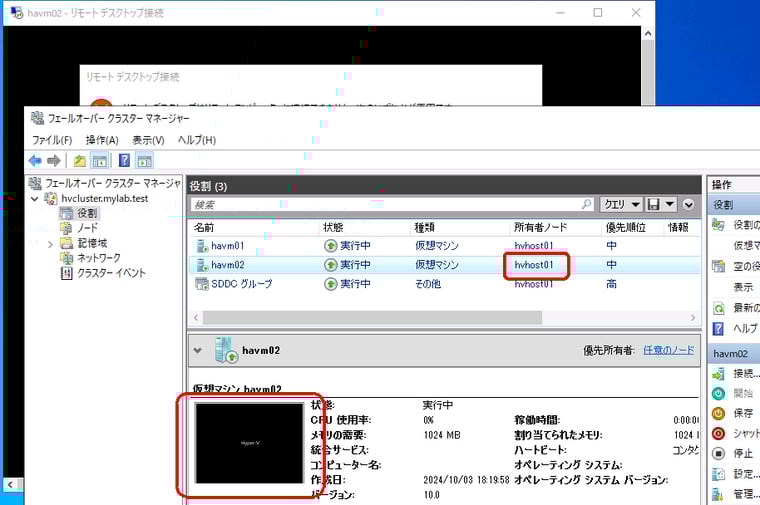
Task: Open the 表示(V) menu
Action: click(x=148, y=140)
